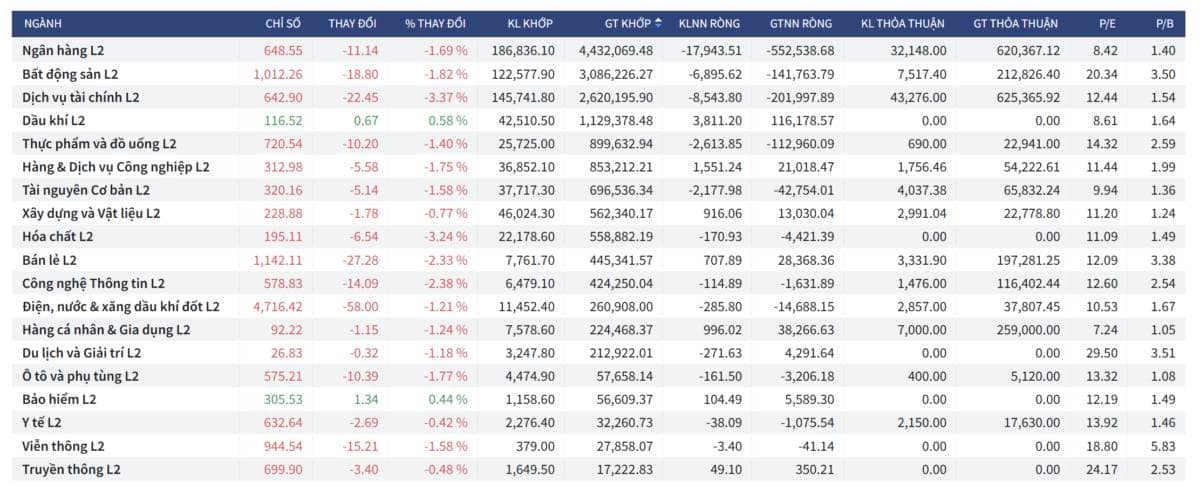The image size is (1200, 495).
Task: Select the Hóa chất L2 row name
Action: pos(57,236)
